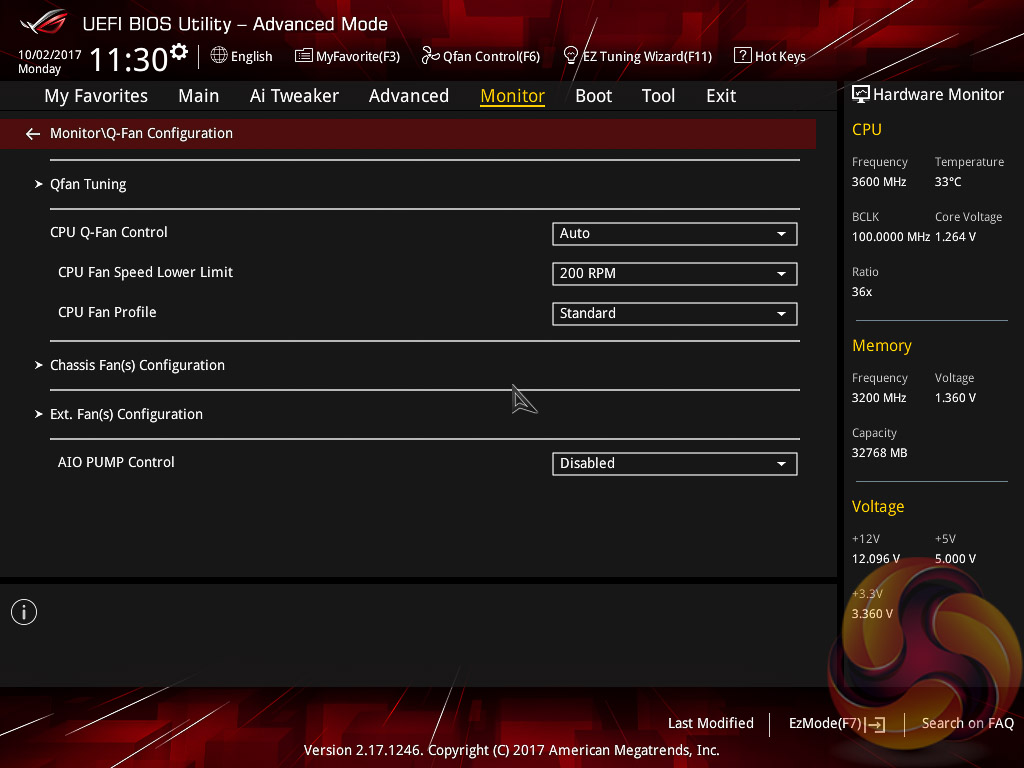1024x768 pixels.
Task: Open the CPU Q-Fan Control dropdown
Action: [x=675, y=234]
